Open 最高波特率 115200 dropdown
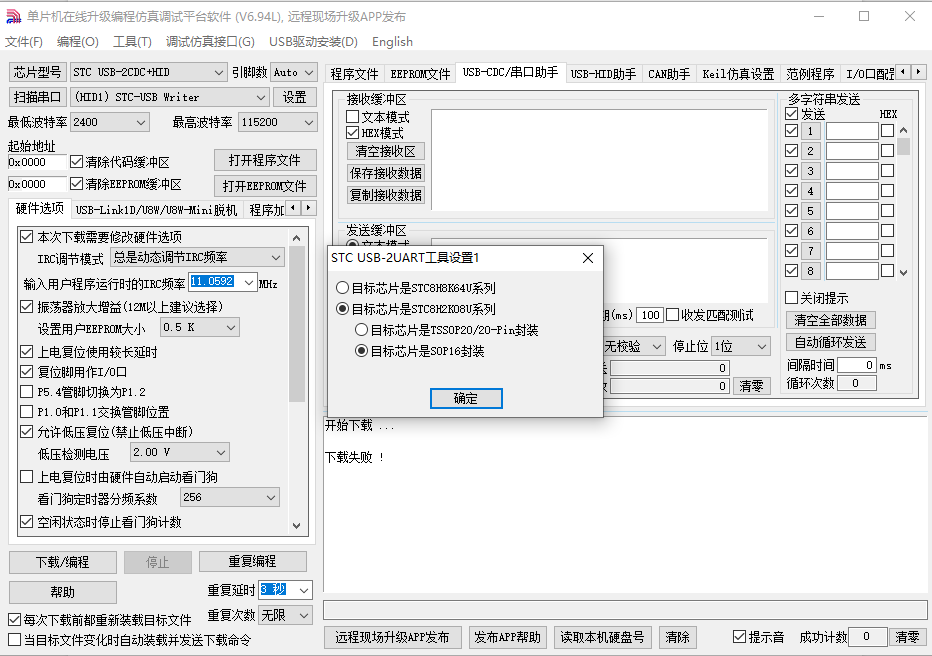The image size is (932, 656). pos(277,122)
